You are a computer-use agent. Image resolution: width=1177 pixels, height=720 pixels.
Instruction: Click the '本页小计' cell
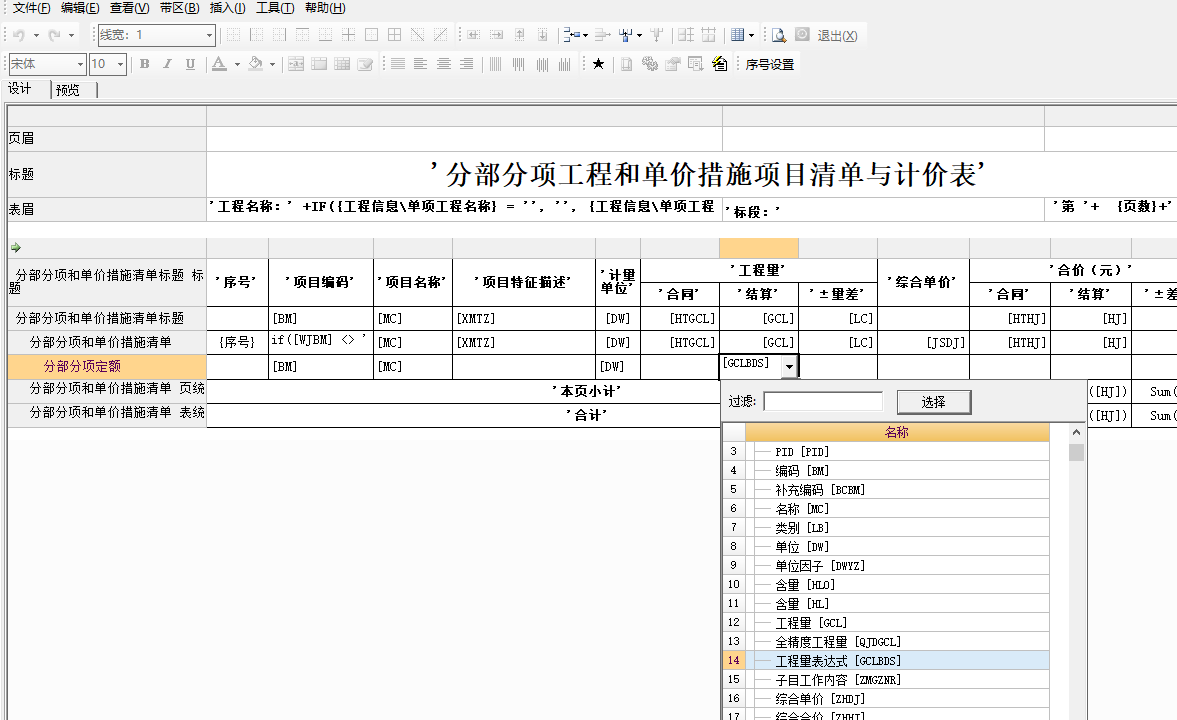click(x=464, y=391)
